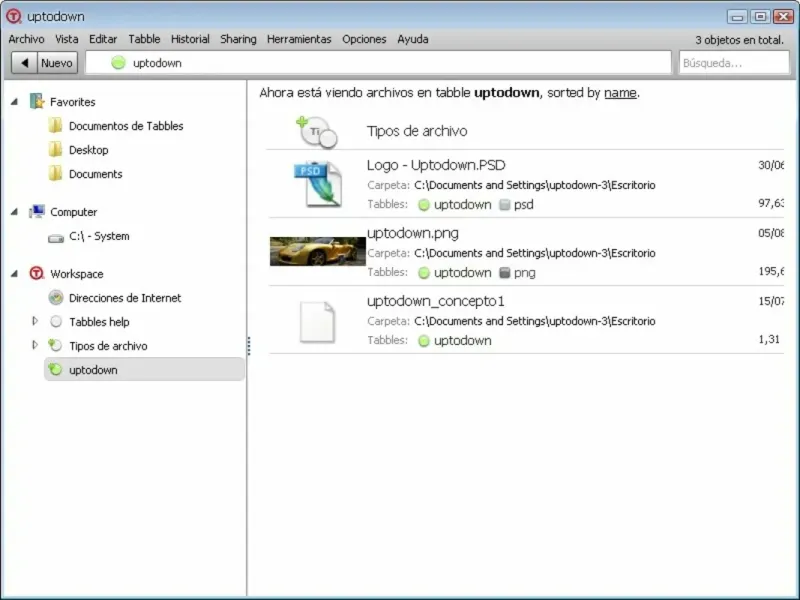Click the Documentos de Tabbles folder icon

coord(55,126)
